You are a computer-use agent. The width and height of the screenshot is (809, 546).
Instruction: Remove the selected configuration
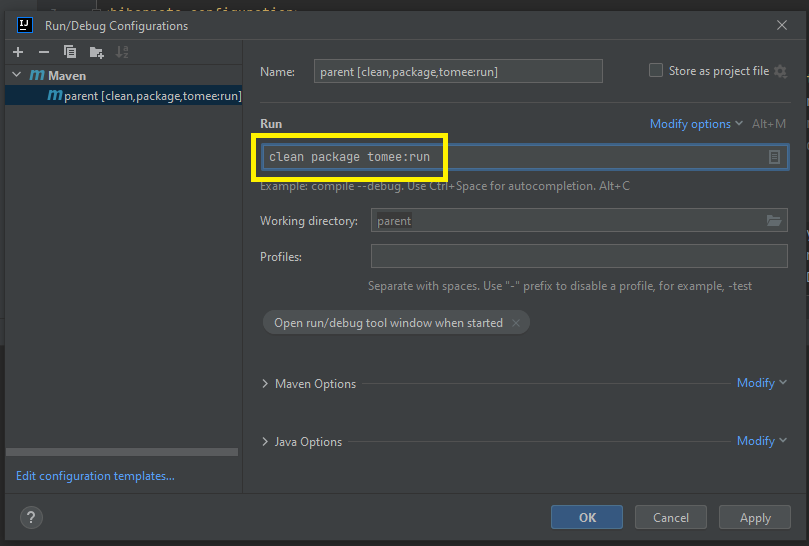coord(44,52)
